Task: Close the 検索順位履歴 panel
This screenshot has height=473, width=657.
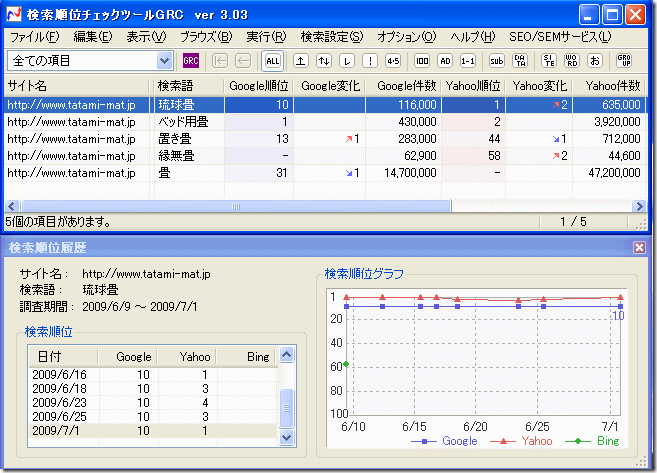Action: [x=639, y=247]
